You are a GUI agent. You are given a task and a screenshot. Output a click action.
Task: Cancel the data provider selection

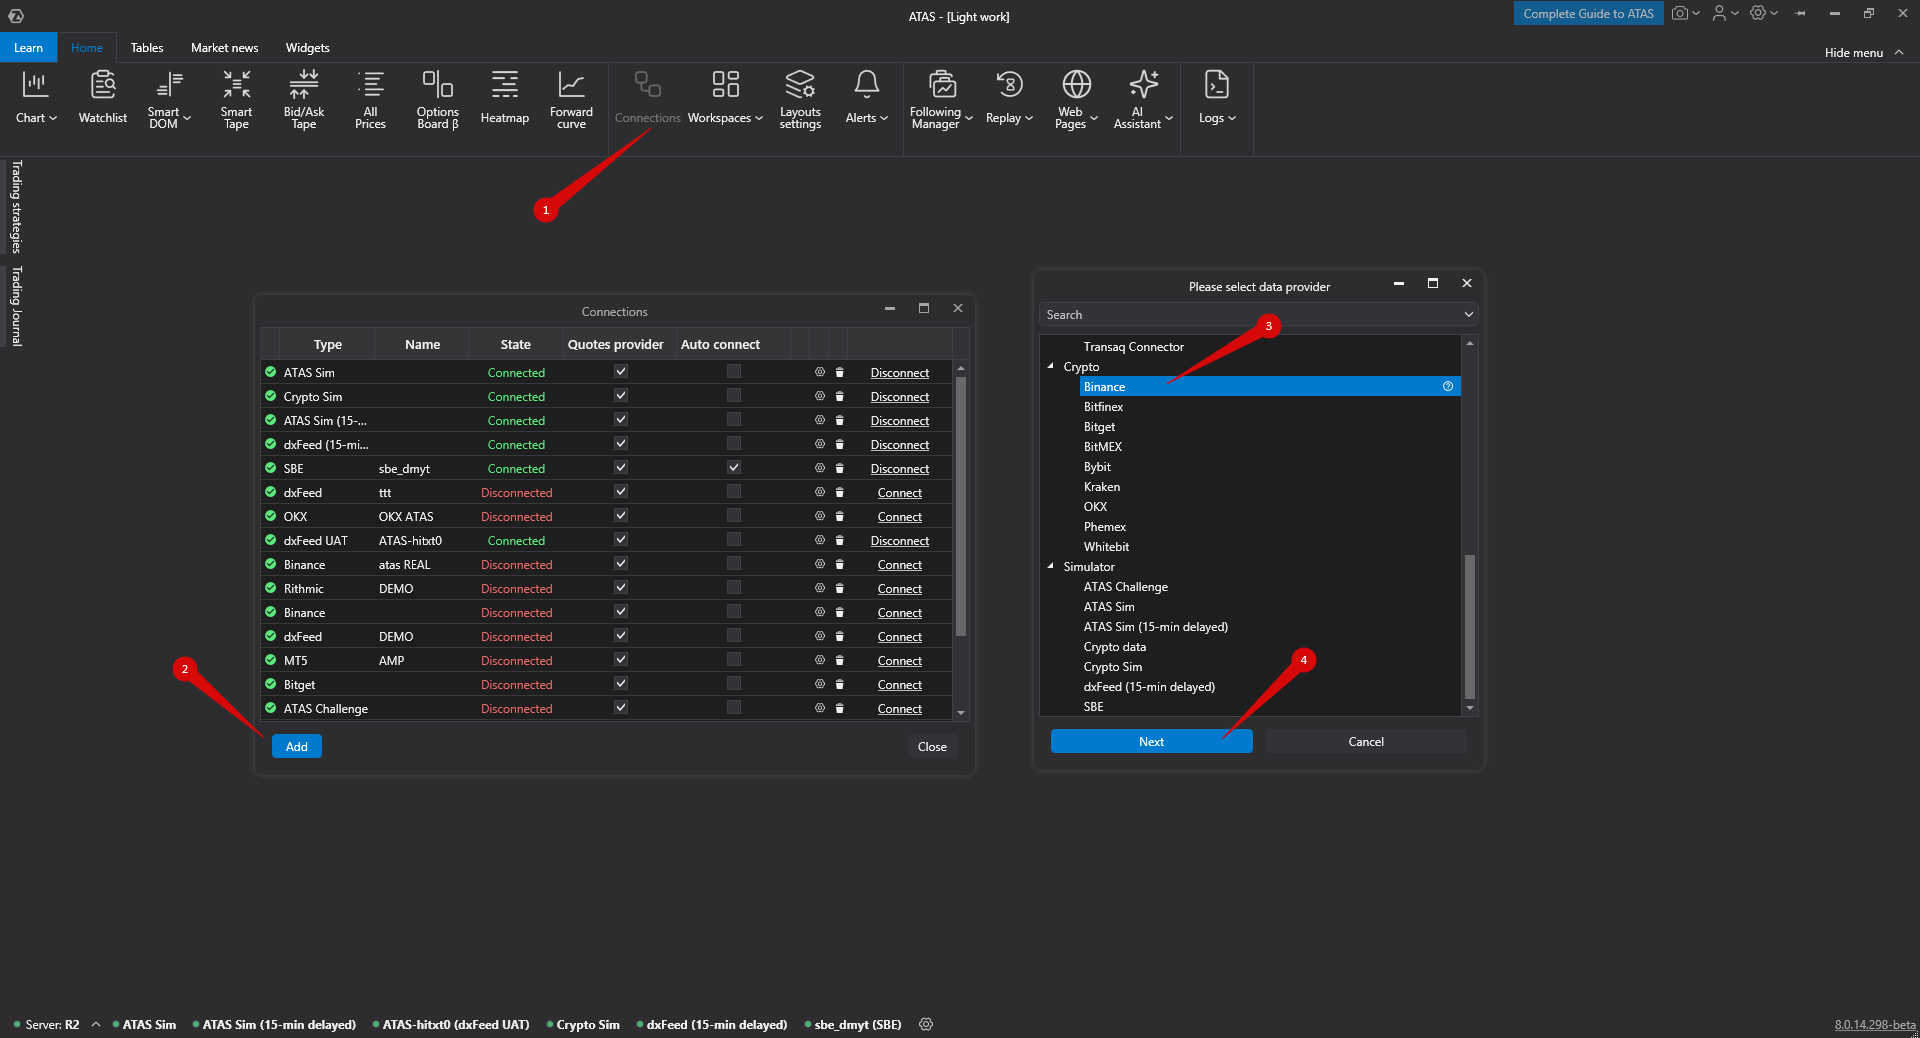[1366, 741]
